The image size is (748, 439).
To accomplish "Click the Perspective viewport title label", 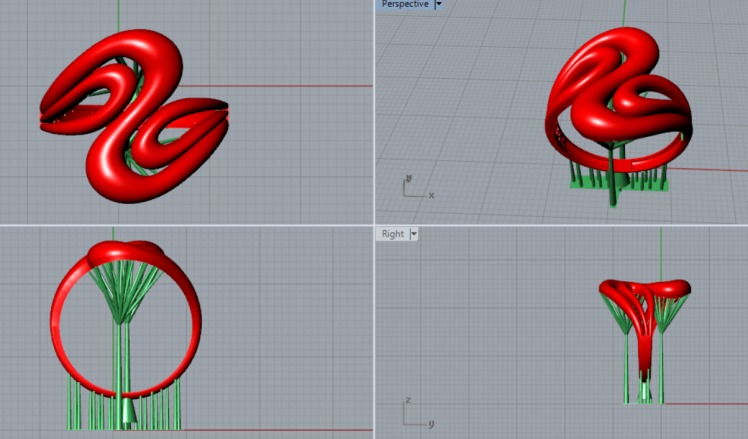I will click(x=405, y=5).
